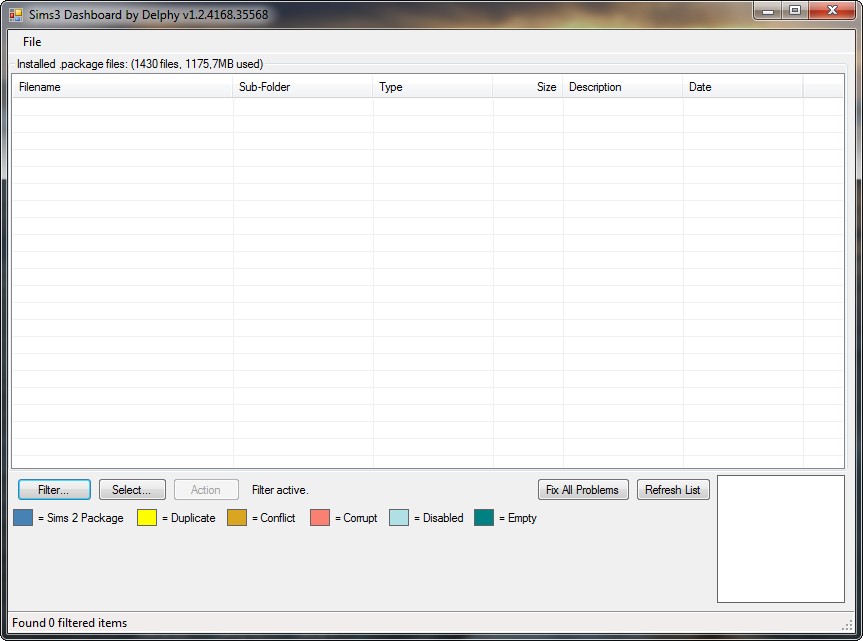Click the '= Disabled' legend label
Screen dimensions: 863x641
point(439,518)
